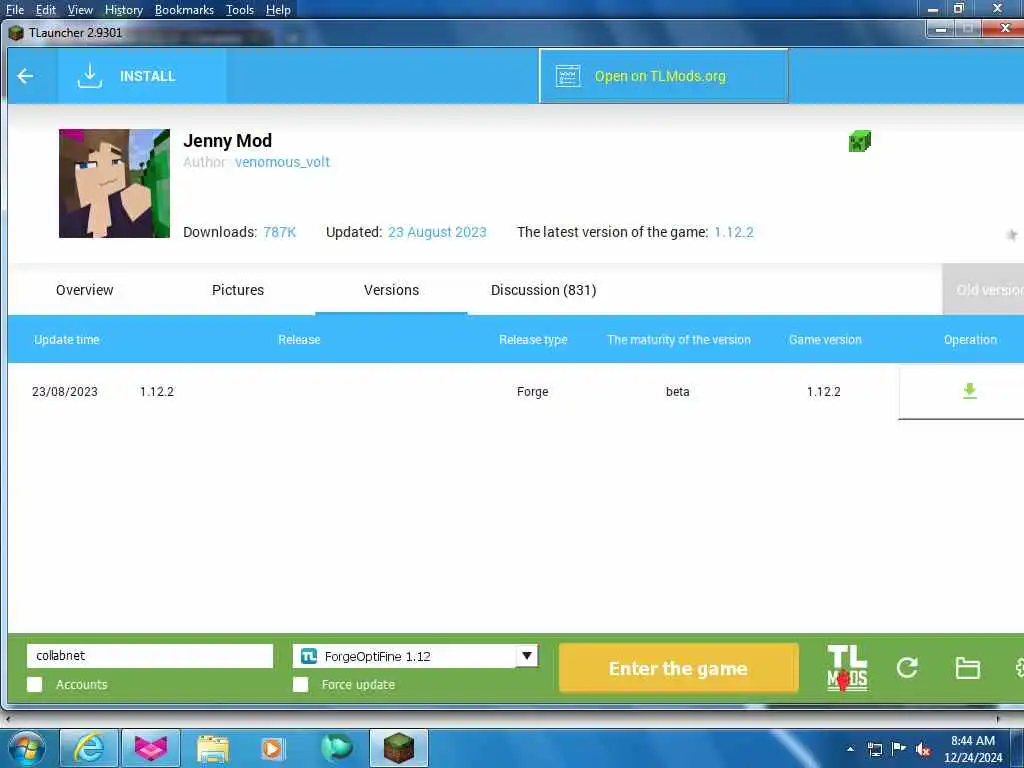
Task: Open the Bookmarks menu
Action: 184,10
